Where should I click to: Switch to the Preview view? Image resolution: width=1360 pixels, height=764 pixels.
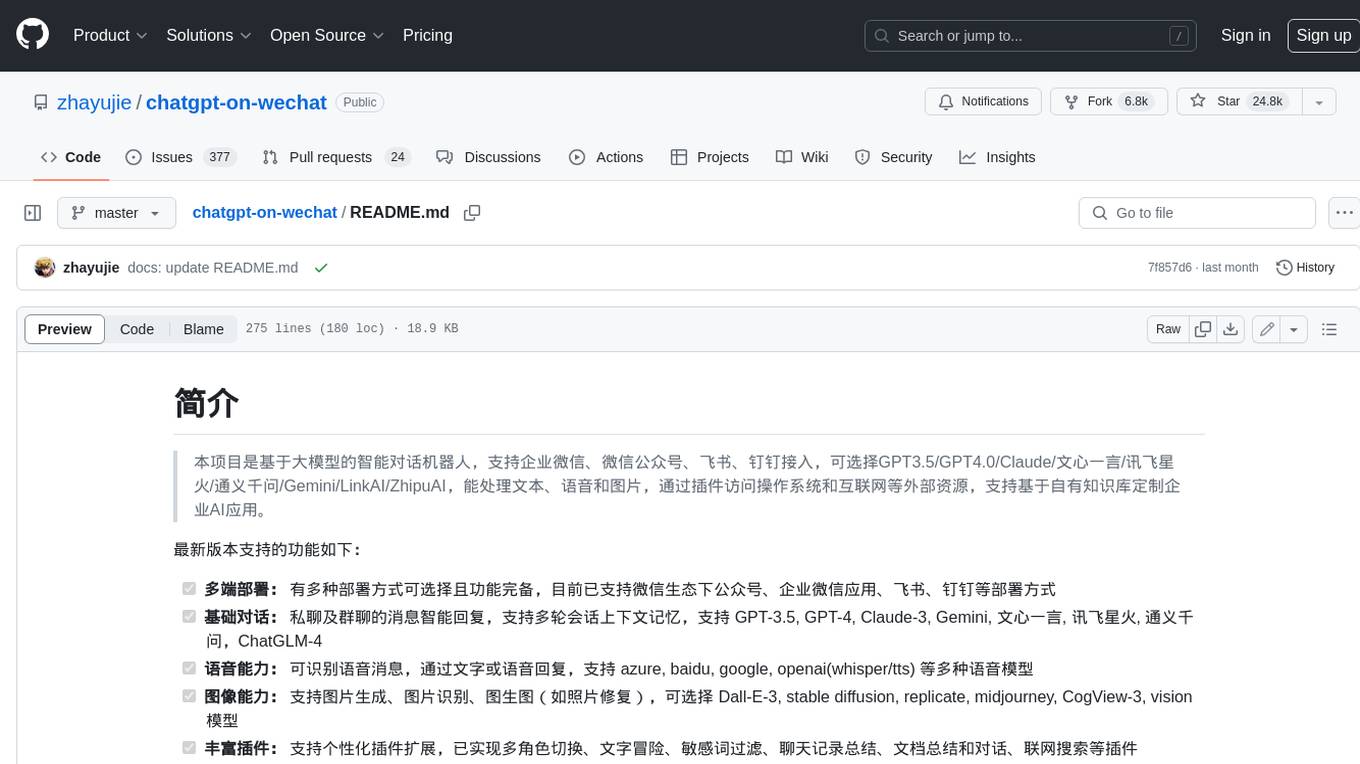point(65,329)
